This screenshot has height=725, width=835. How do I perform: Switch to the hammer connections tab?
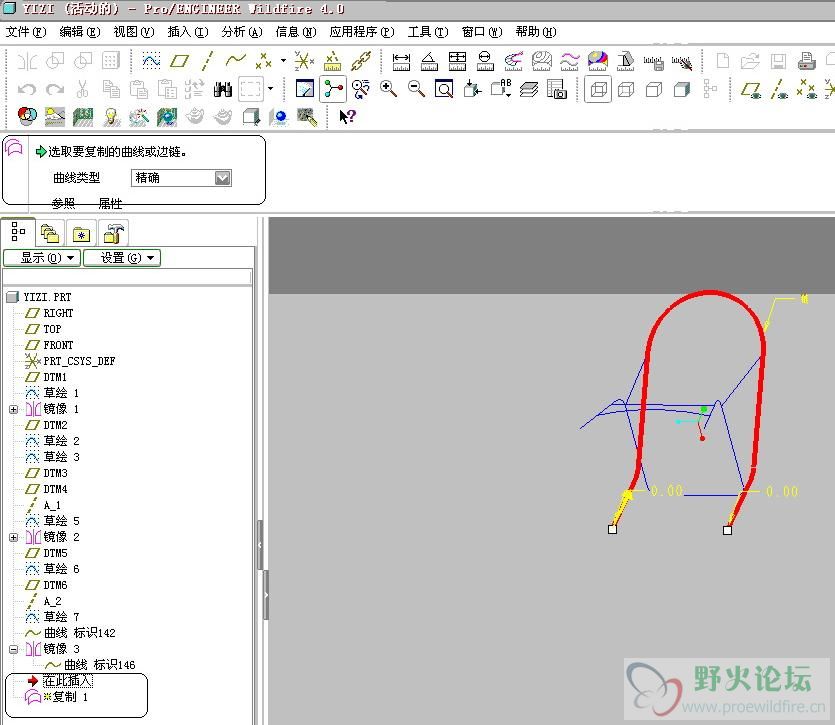[x=113, y=233]
